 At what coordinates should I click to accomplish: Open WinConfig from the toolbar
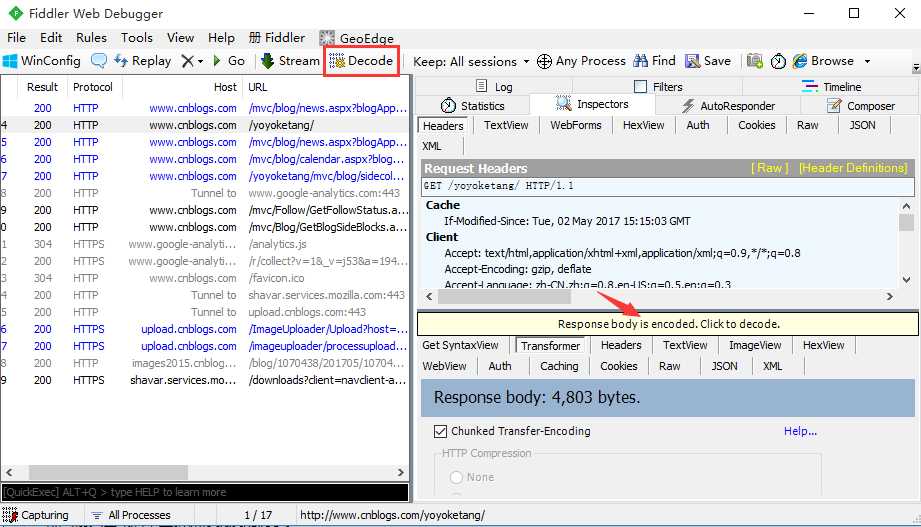click(42, 61)
